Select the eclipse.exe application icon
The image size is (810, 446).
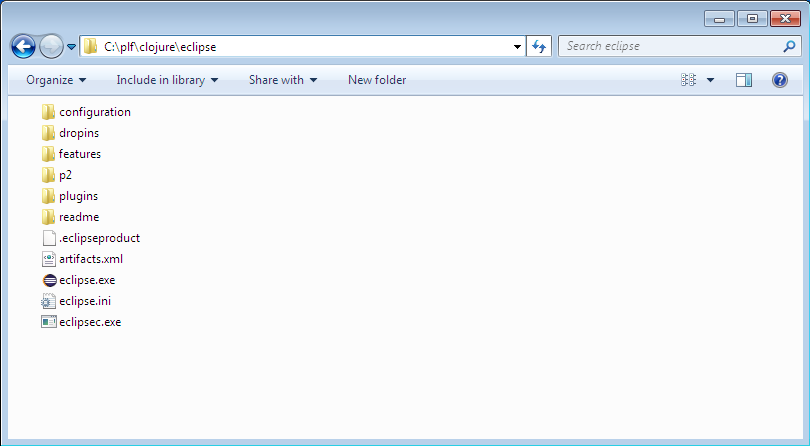(x=49, y=280)
